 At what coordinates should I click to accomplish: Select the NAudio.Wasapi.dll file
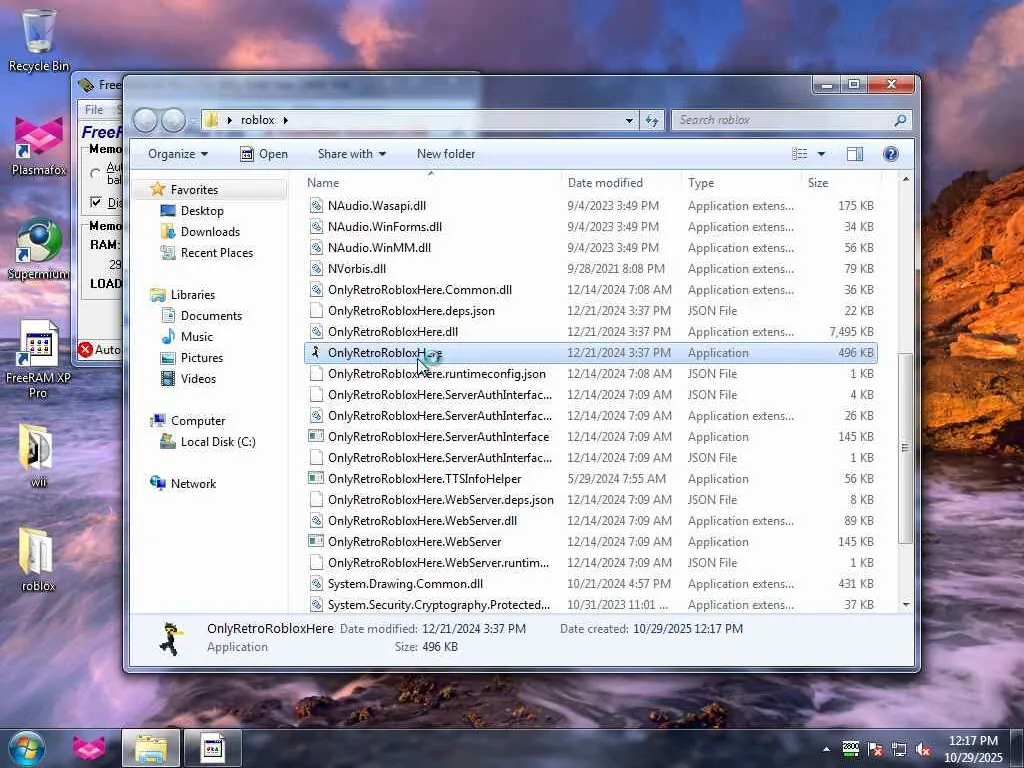coord(590,206)
